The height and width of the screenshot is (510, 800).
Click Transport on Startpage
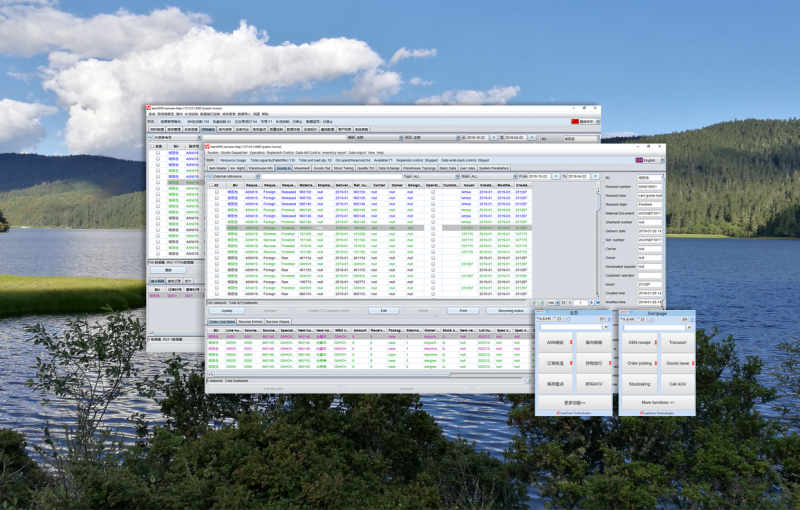[678, 342]
